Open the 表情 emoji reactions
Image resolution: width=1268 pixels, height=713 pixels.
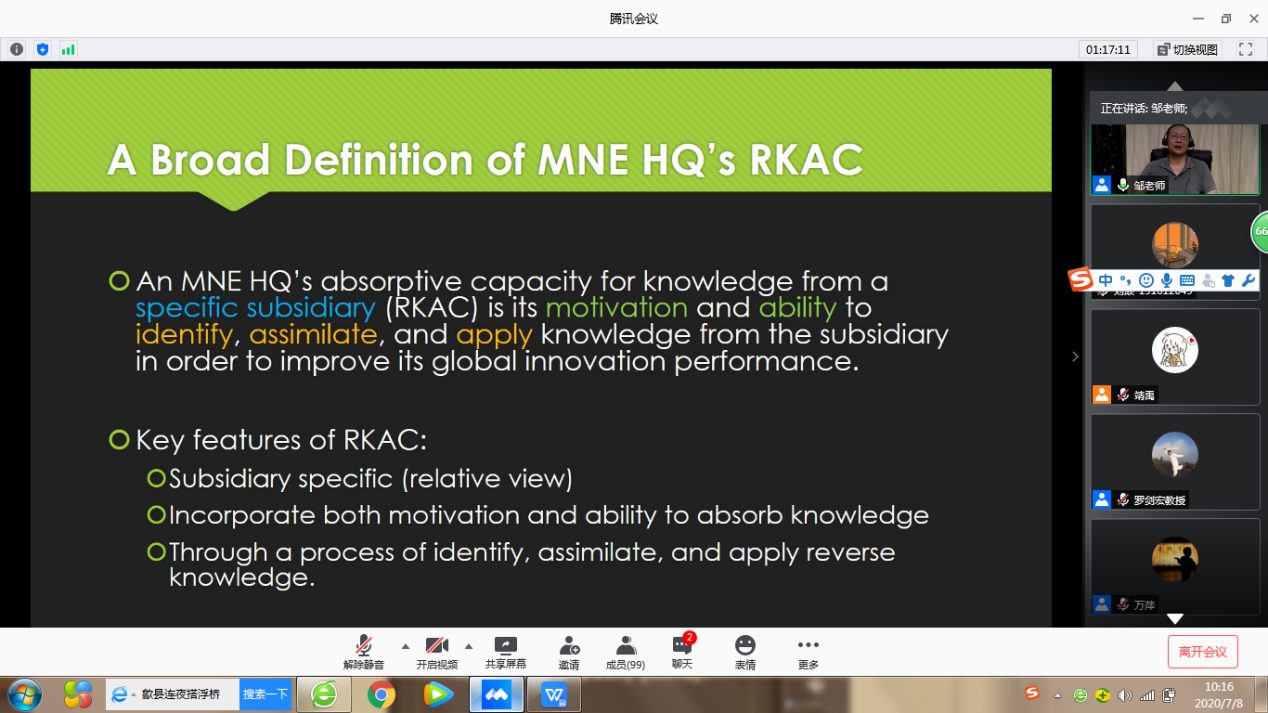[x=745, y=653]
